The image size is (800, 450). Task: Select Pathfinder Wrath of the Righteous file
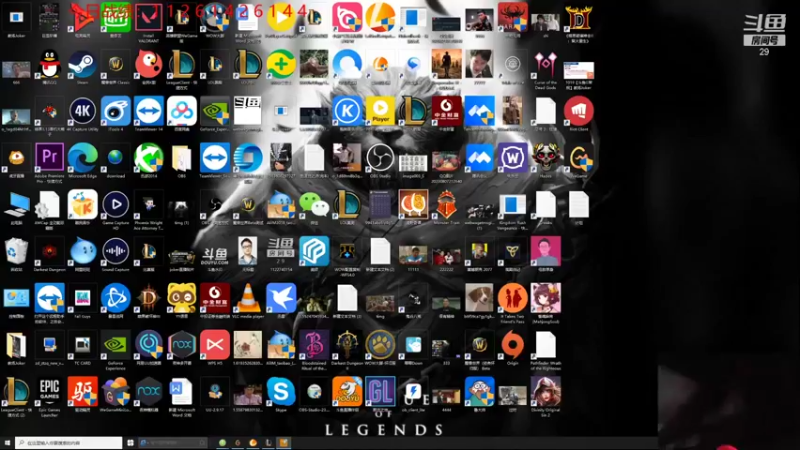click(545, 345)
